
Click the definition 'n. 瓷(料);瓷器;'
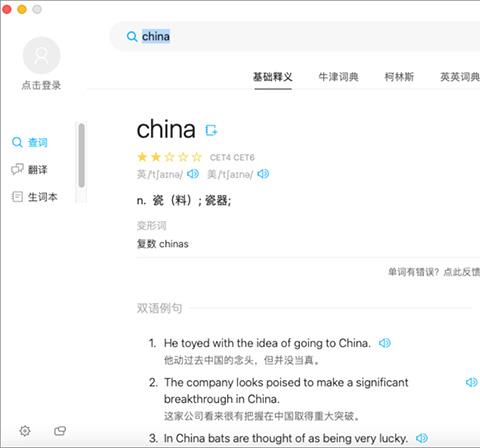pyautogui.click(x=184, y=200)
